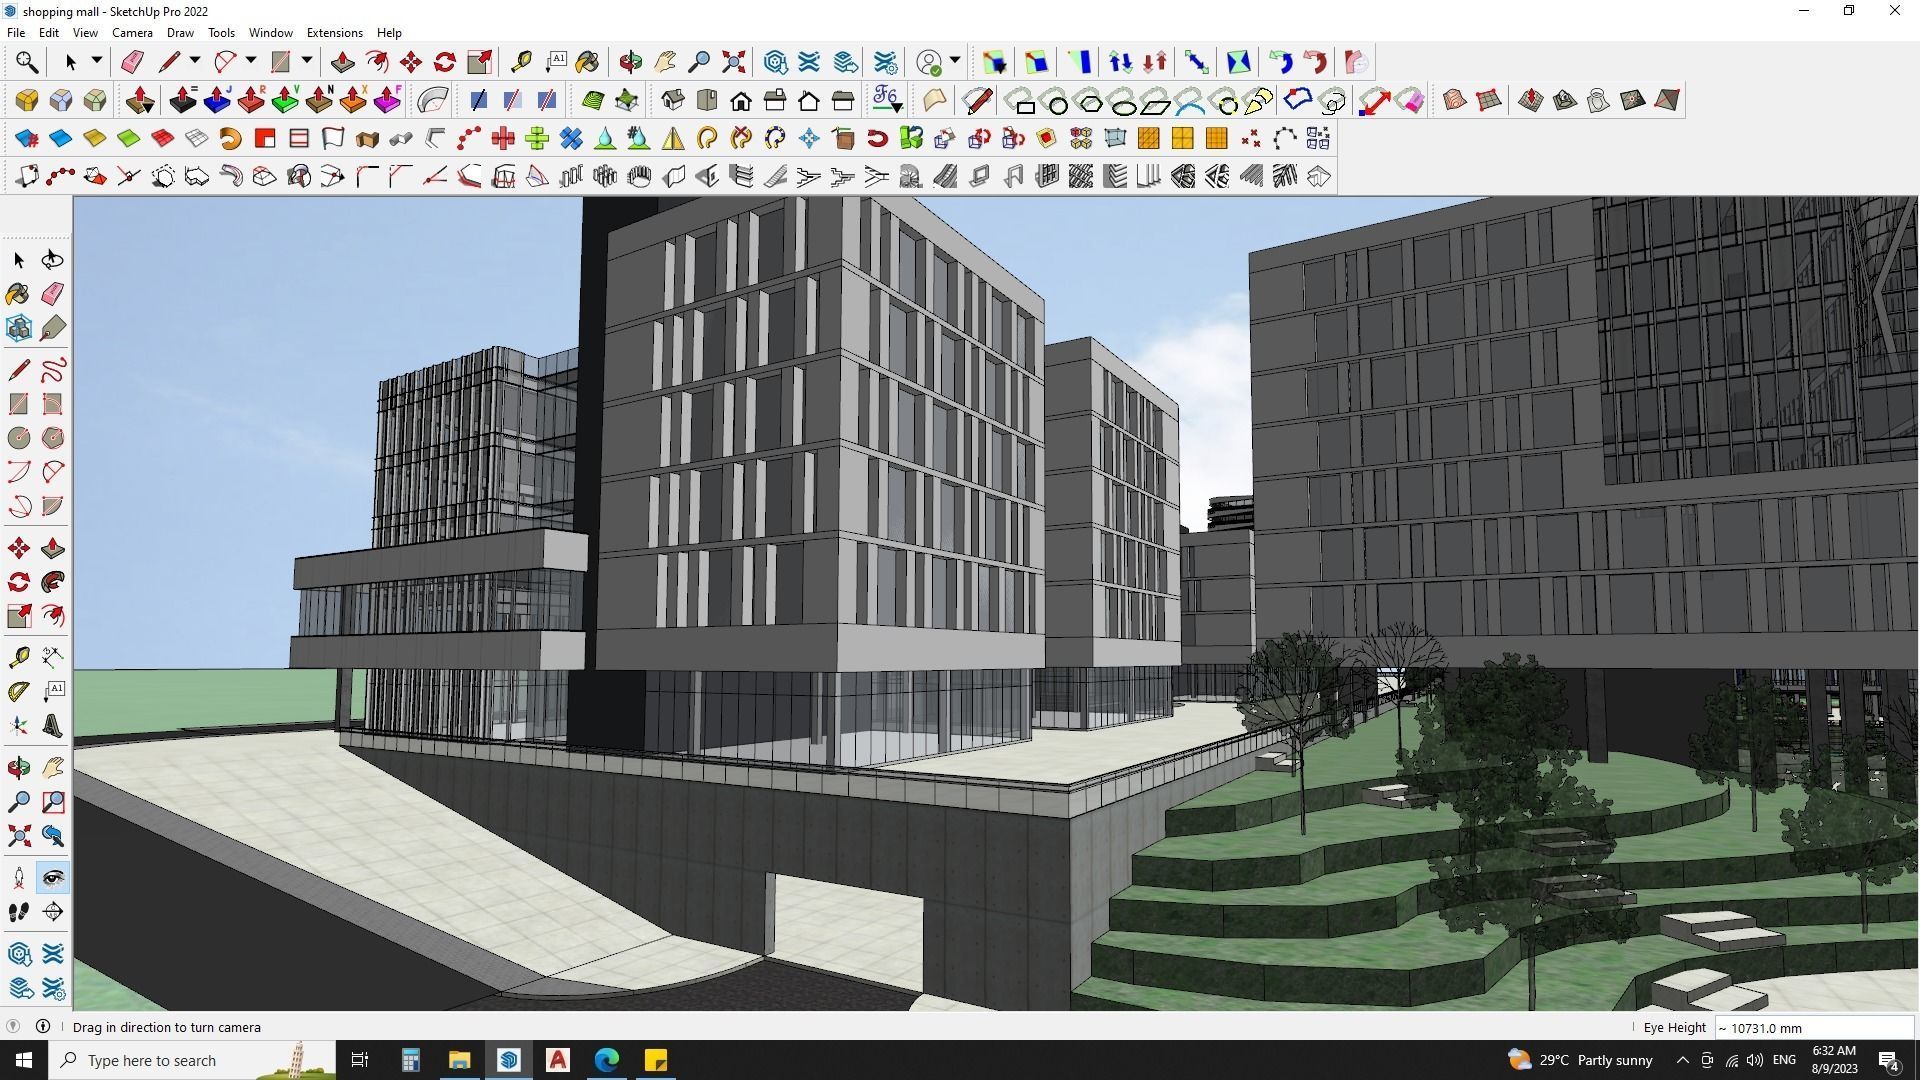Select the Paint Bucket tool in top toolbar
This screenshot has width=1920, height=1080.
(x=587, y=62)
